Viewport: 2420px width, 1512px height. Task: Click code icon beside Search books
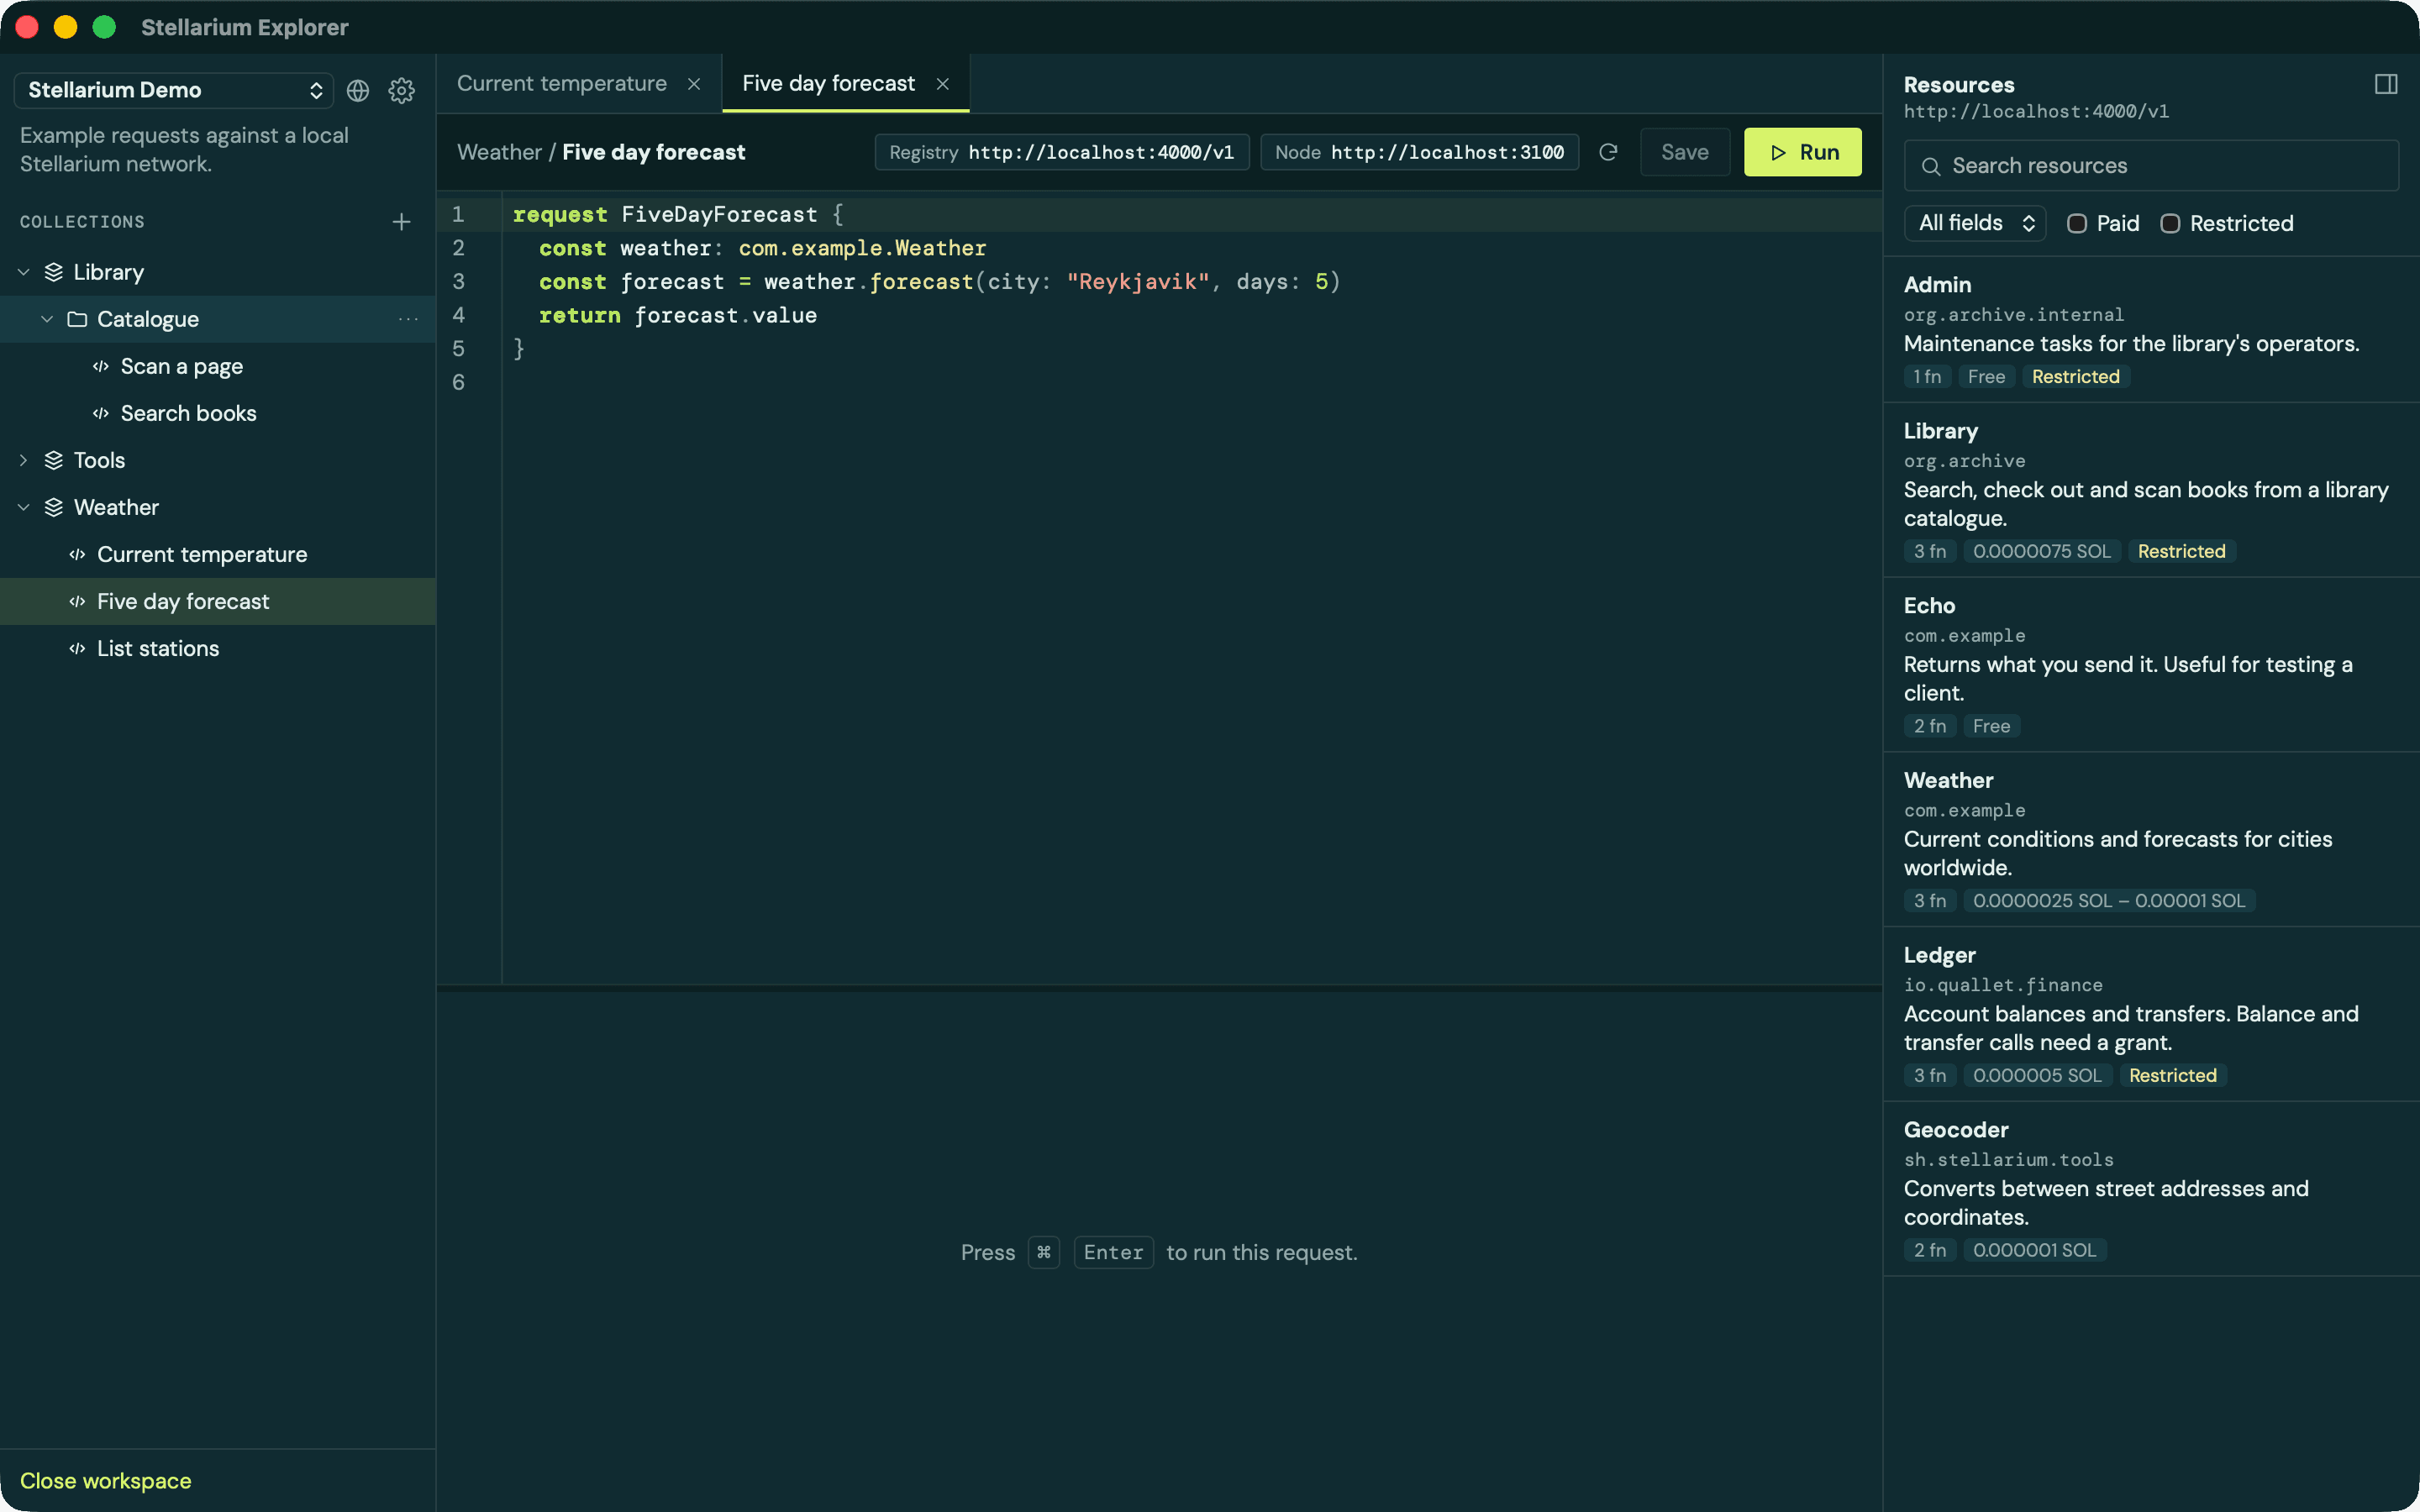pyautogui.click(x=101, y=413)
